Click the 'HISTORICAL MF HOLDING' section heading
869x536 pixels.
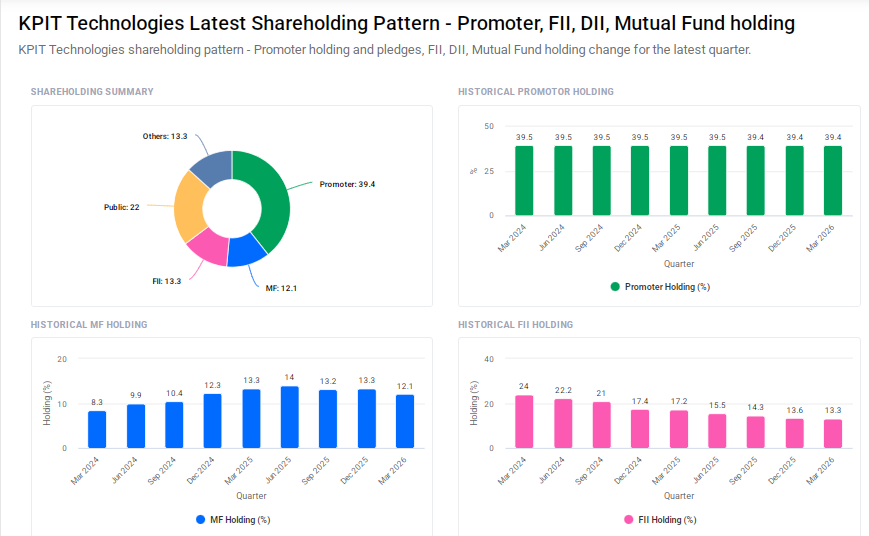click(x=89, y=324)
